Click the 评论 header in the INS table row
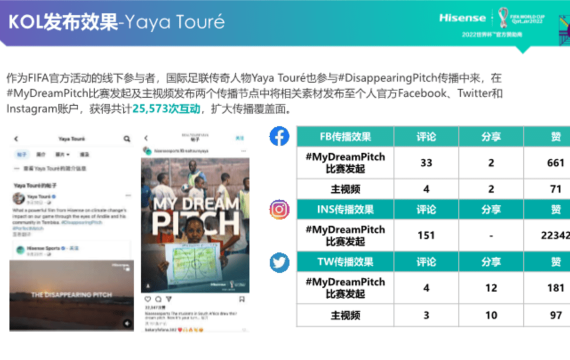 pyautogui.click(x=426, y=209)
